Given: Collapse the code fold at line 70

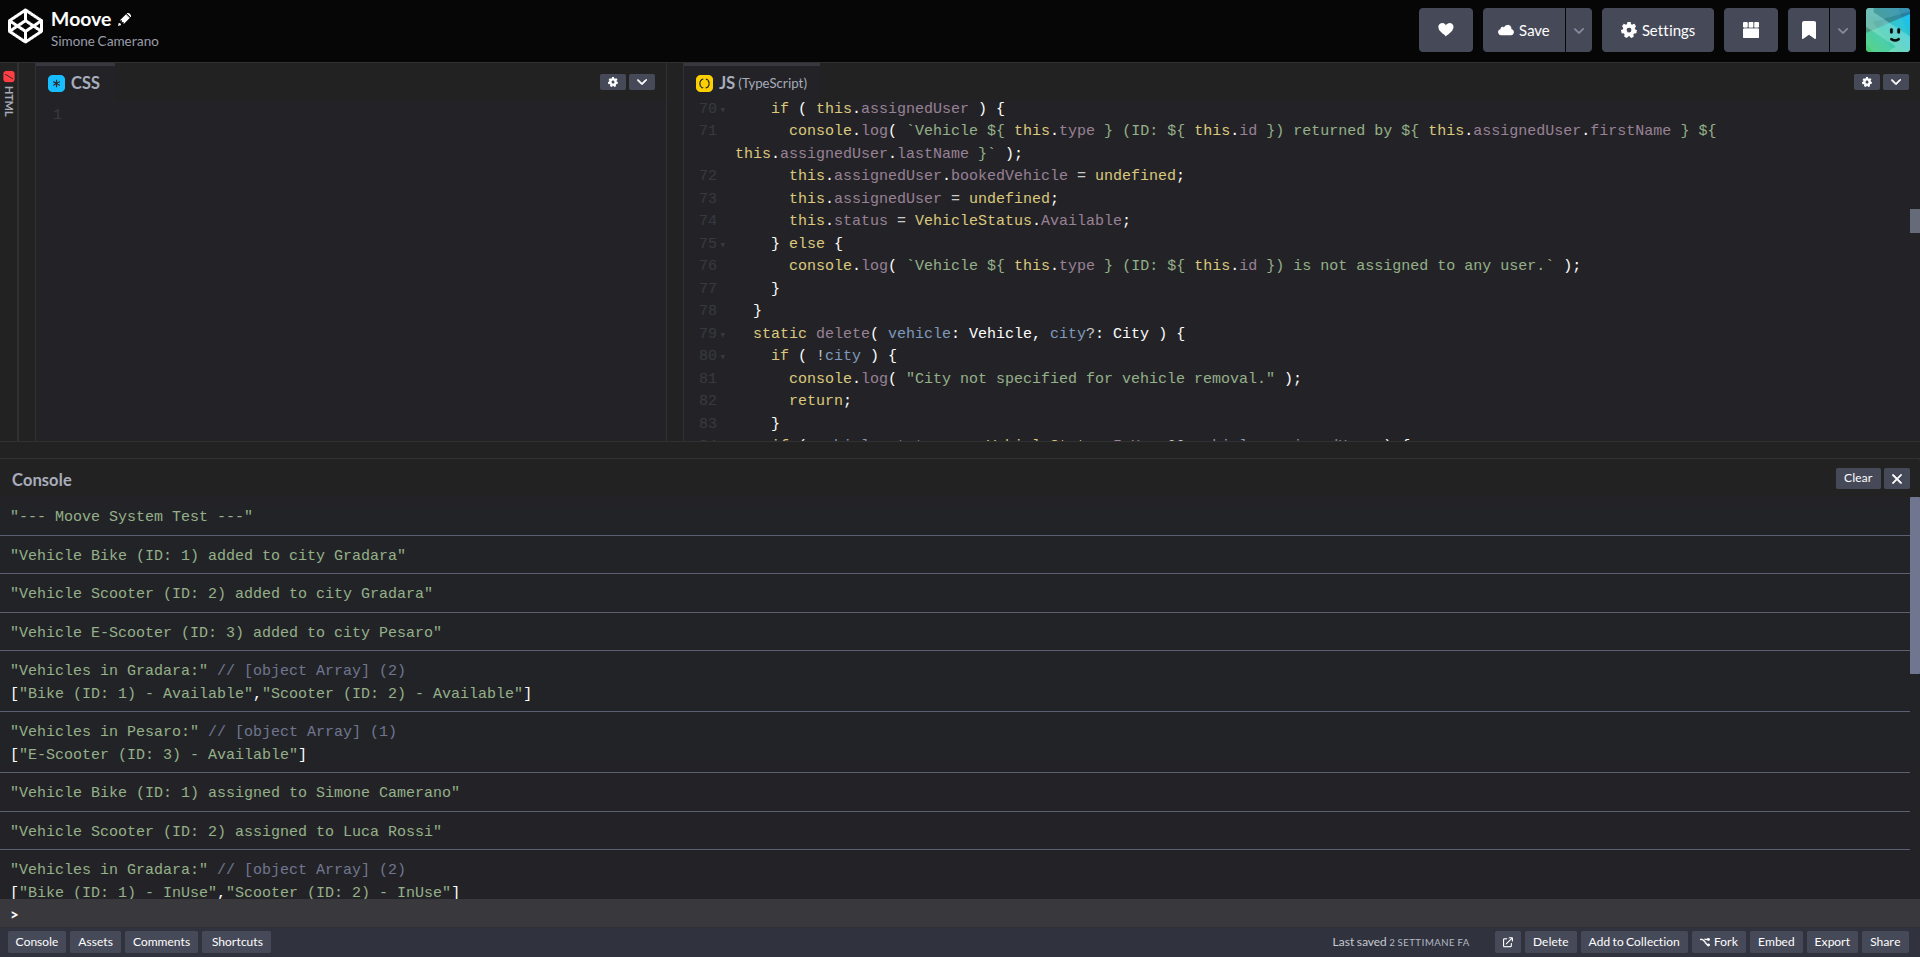Looking at the screenshot, I should pyautogui.click(x=723, y=109).
